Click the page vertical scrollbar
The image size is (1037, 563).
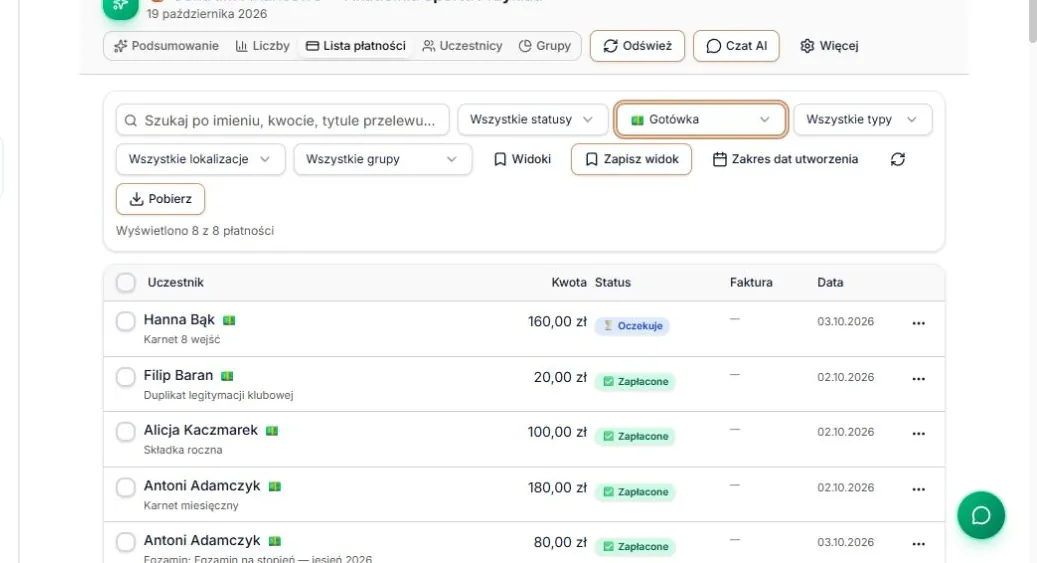(1032, 21)
